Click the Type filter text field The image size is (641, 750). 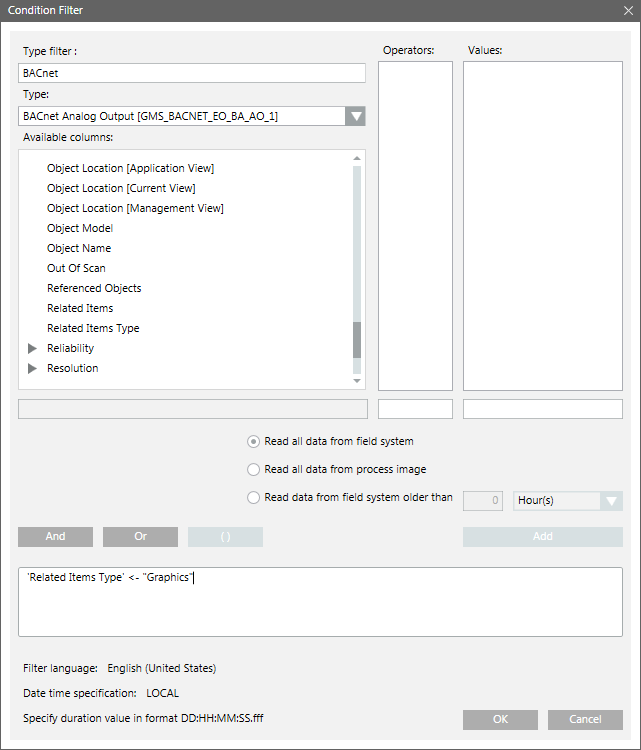click(x=192, y=73)
